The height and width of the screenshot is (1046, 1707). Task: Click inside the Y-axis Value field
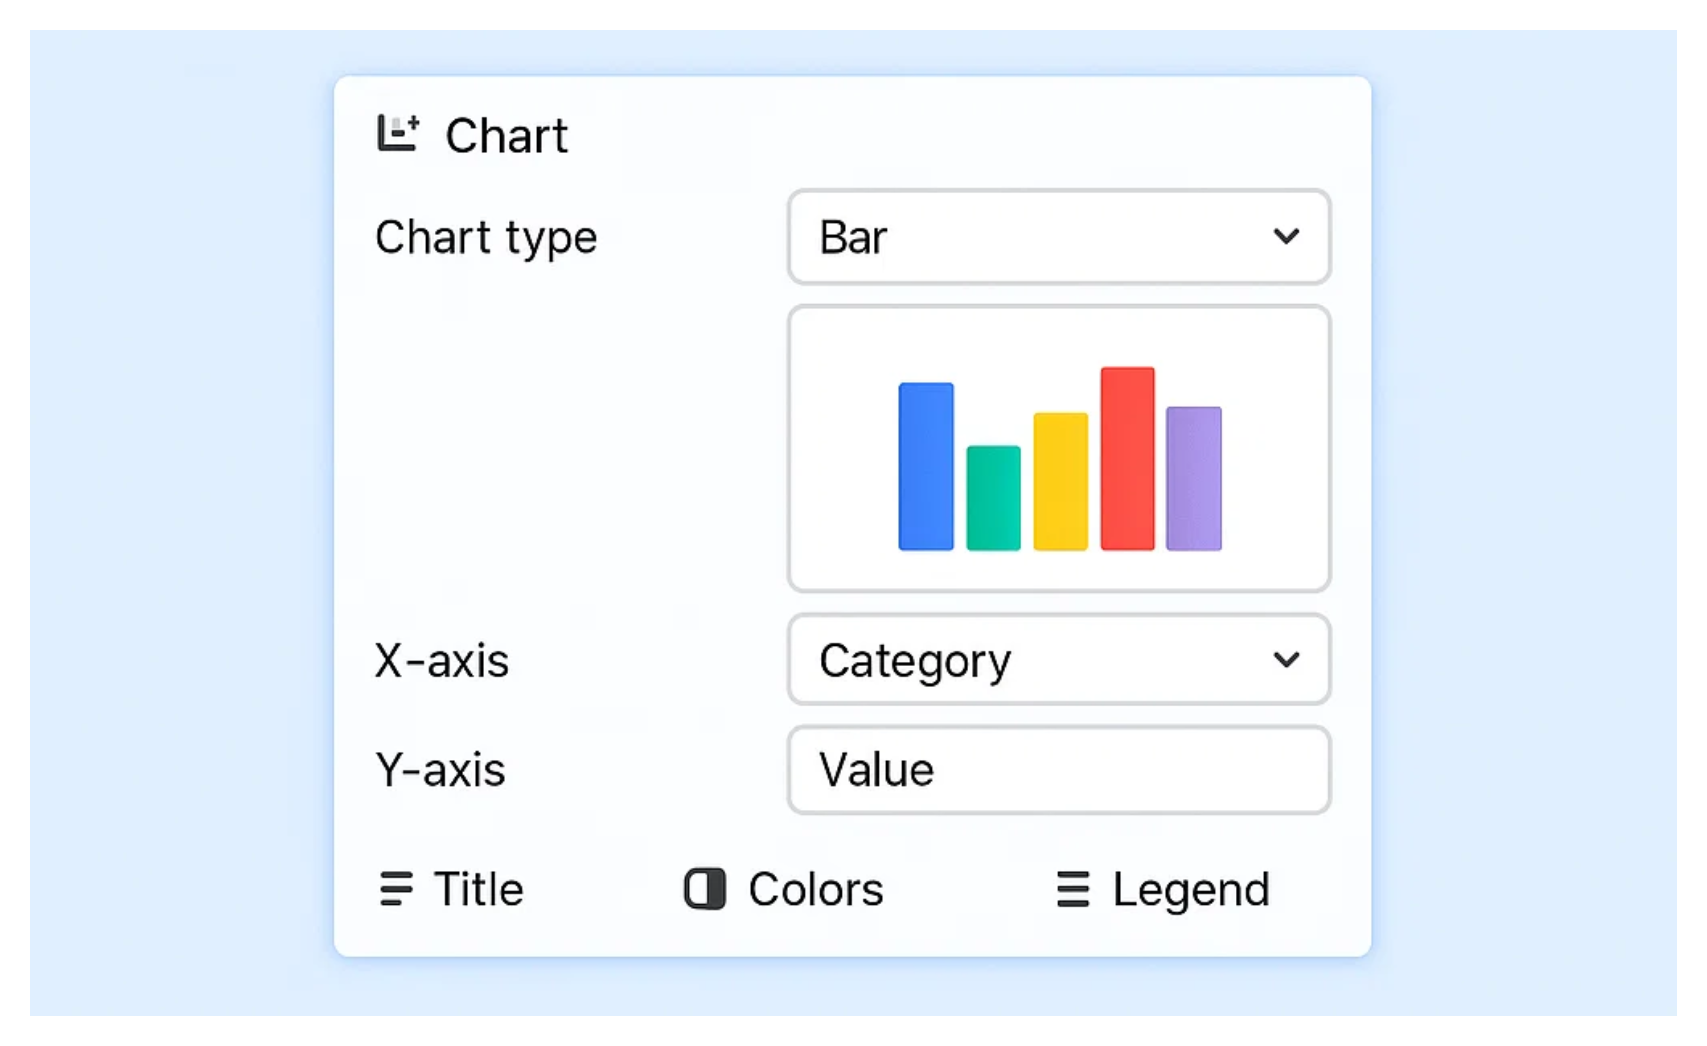pos(1059,769)
